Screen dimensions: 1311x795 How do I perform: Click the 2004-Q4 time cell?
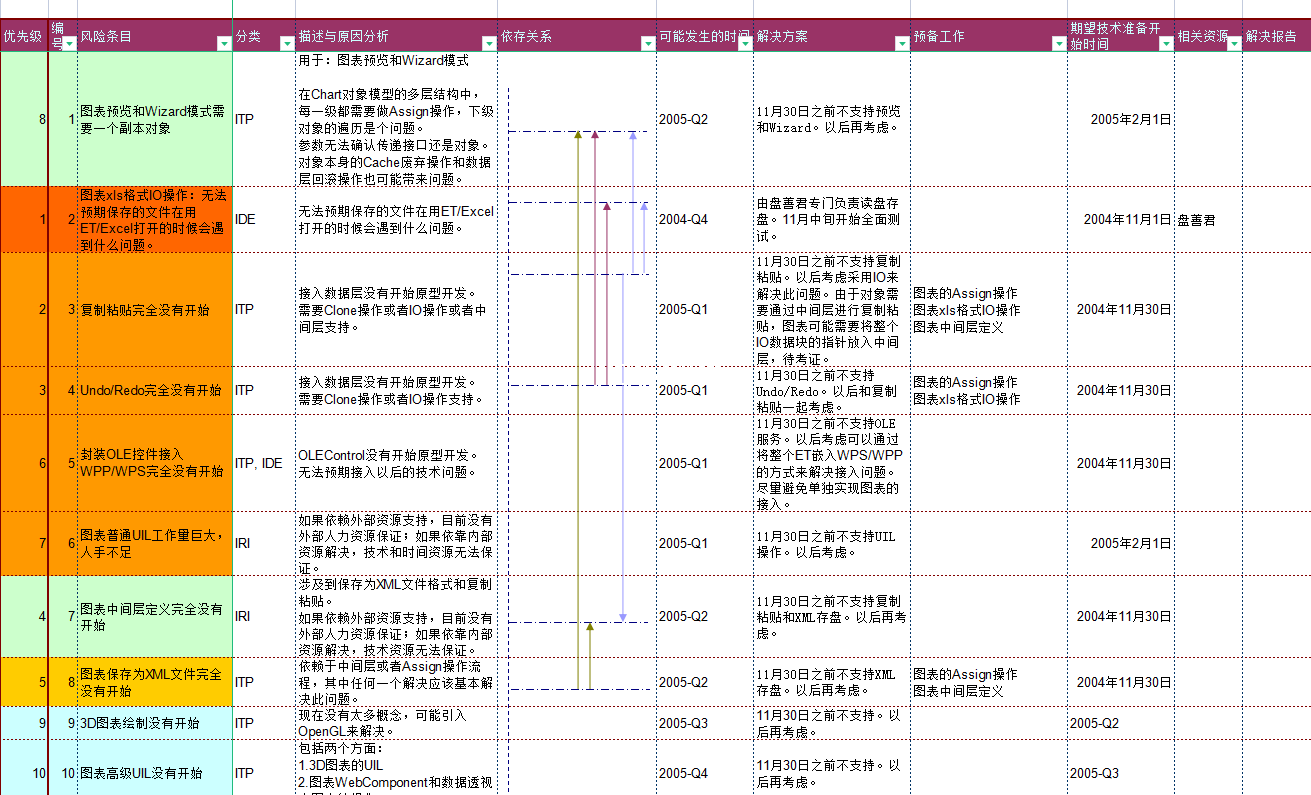pos(704,220)
